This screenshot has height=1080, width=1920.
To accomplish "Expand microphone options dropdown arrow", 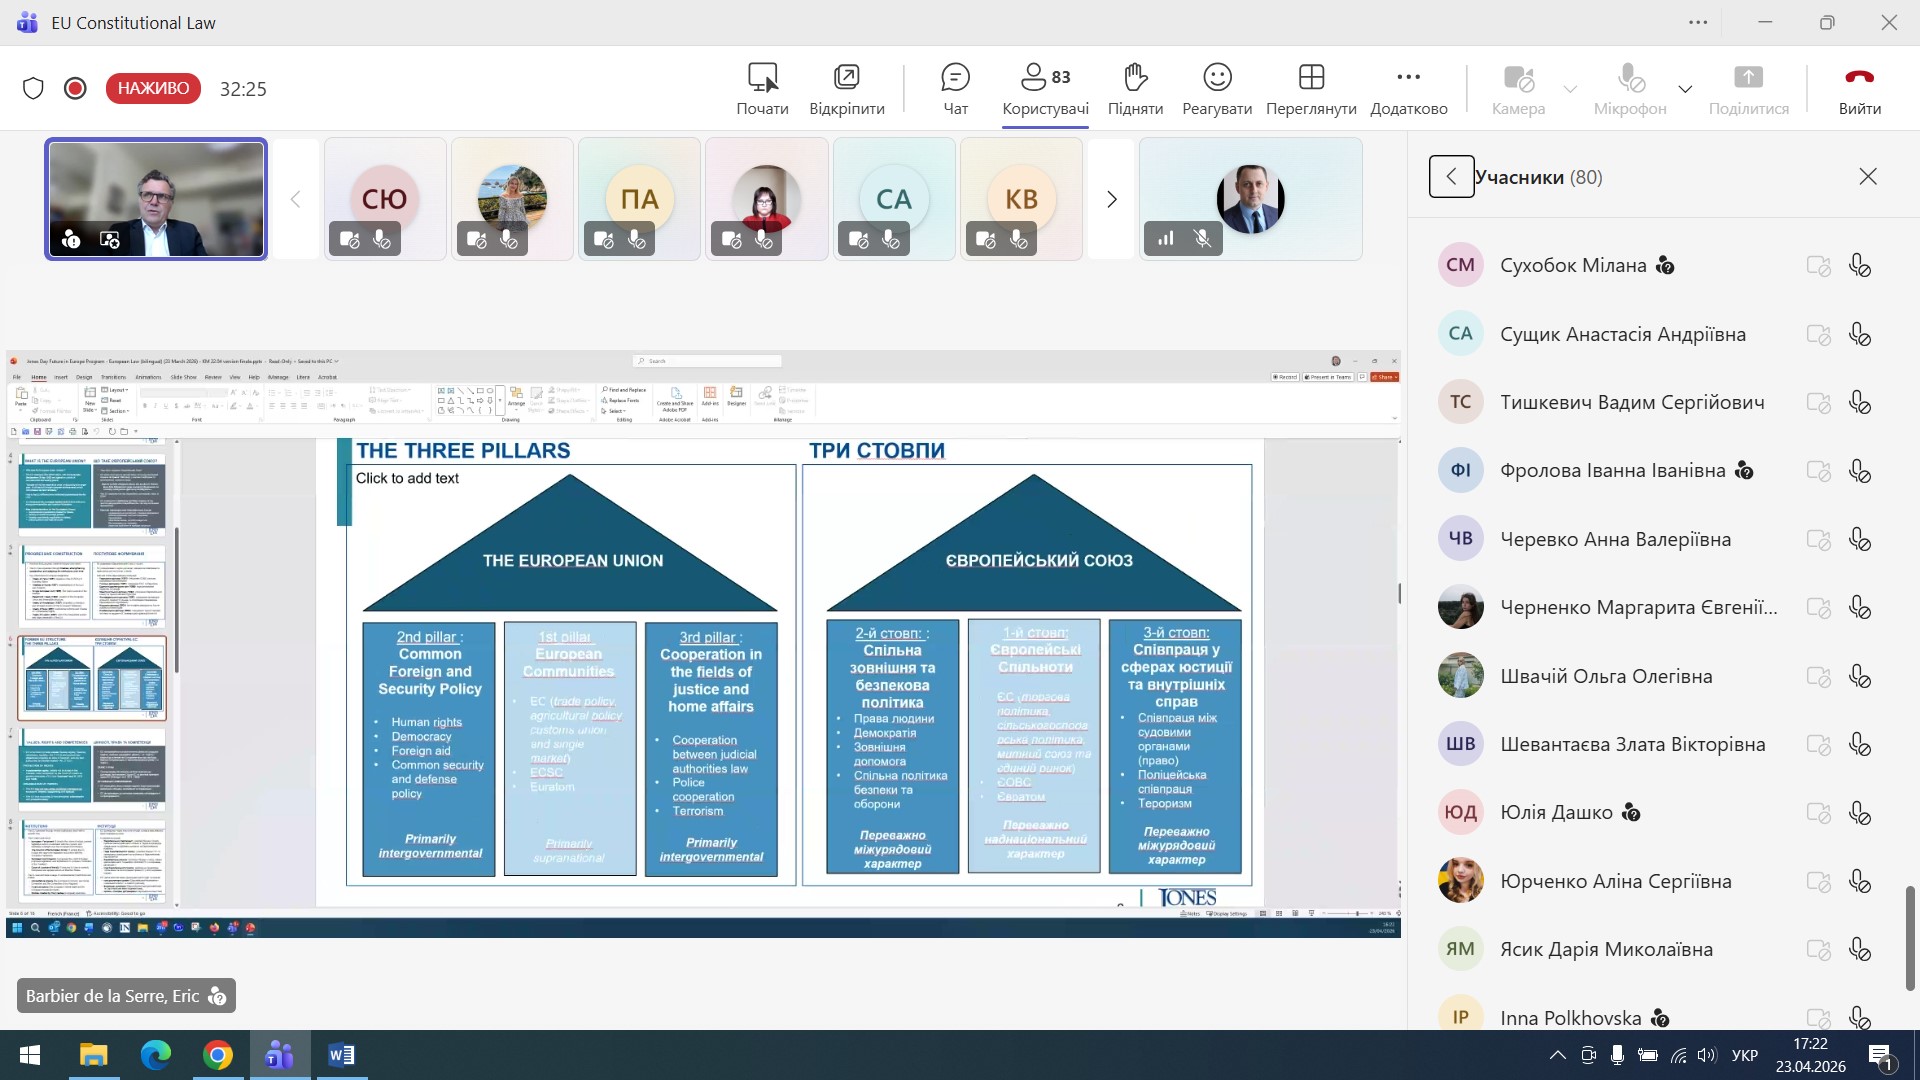I will tap(1685, 89).
